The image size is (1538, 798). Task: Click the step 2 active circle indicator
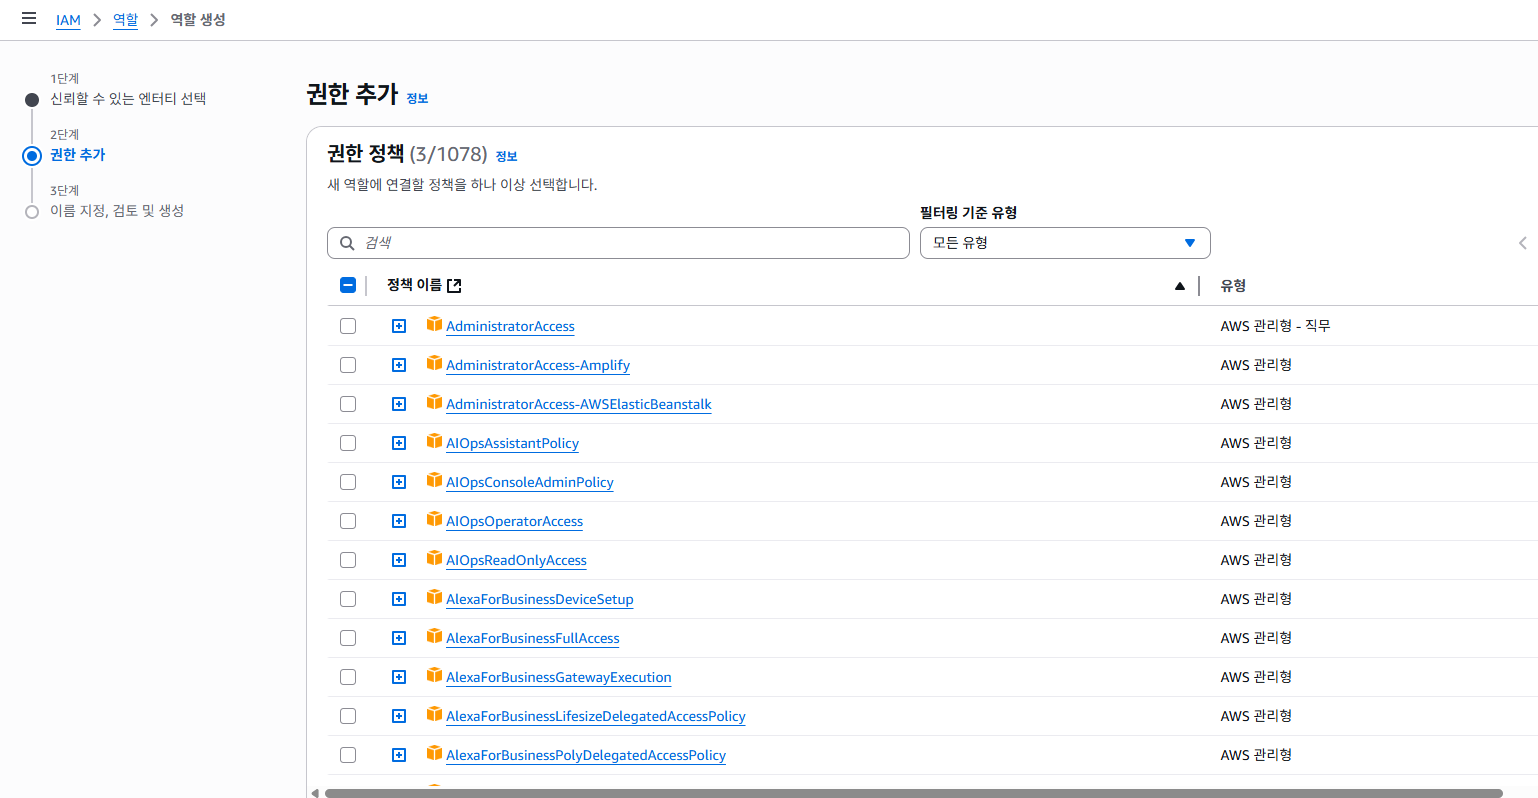pos(32,156)
